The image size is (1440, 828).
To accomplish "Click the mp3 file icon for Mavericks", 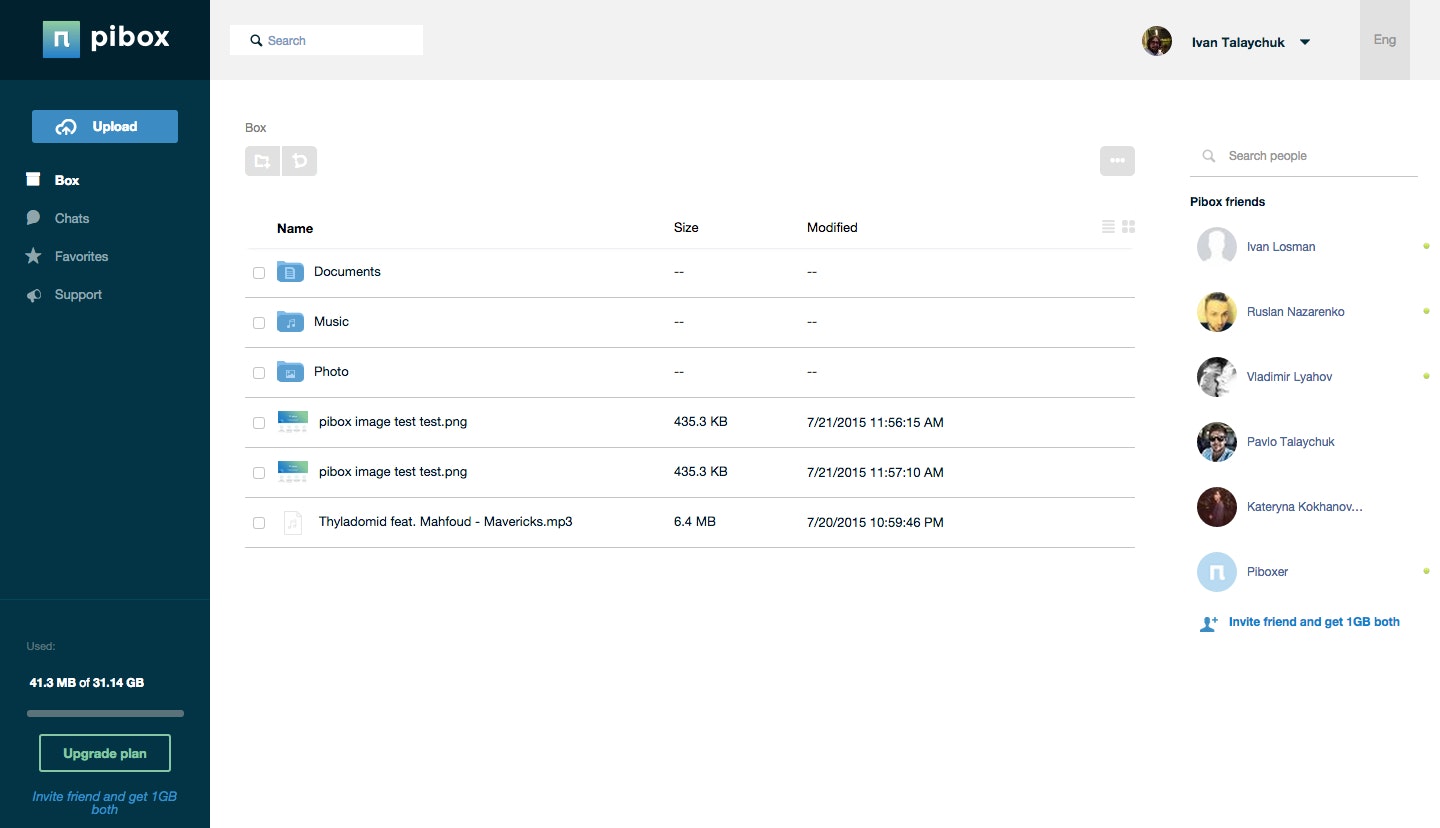I will [x=293, y=522].
